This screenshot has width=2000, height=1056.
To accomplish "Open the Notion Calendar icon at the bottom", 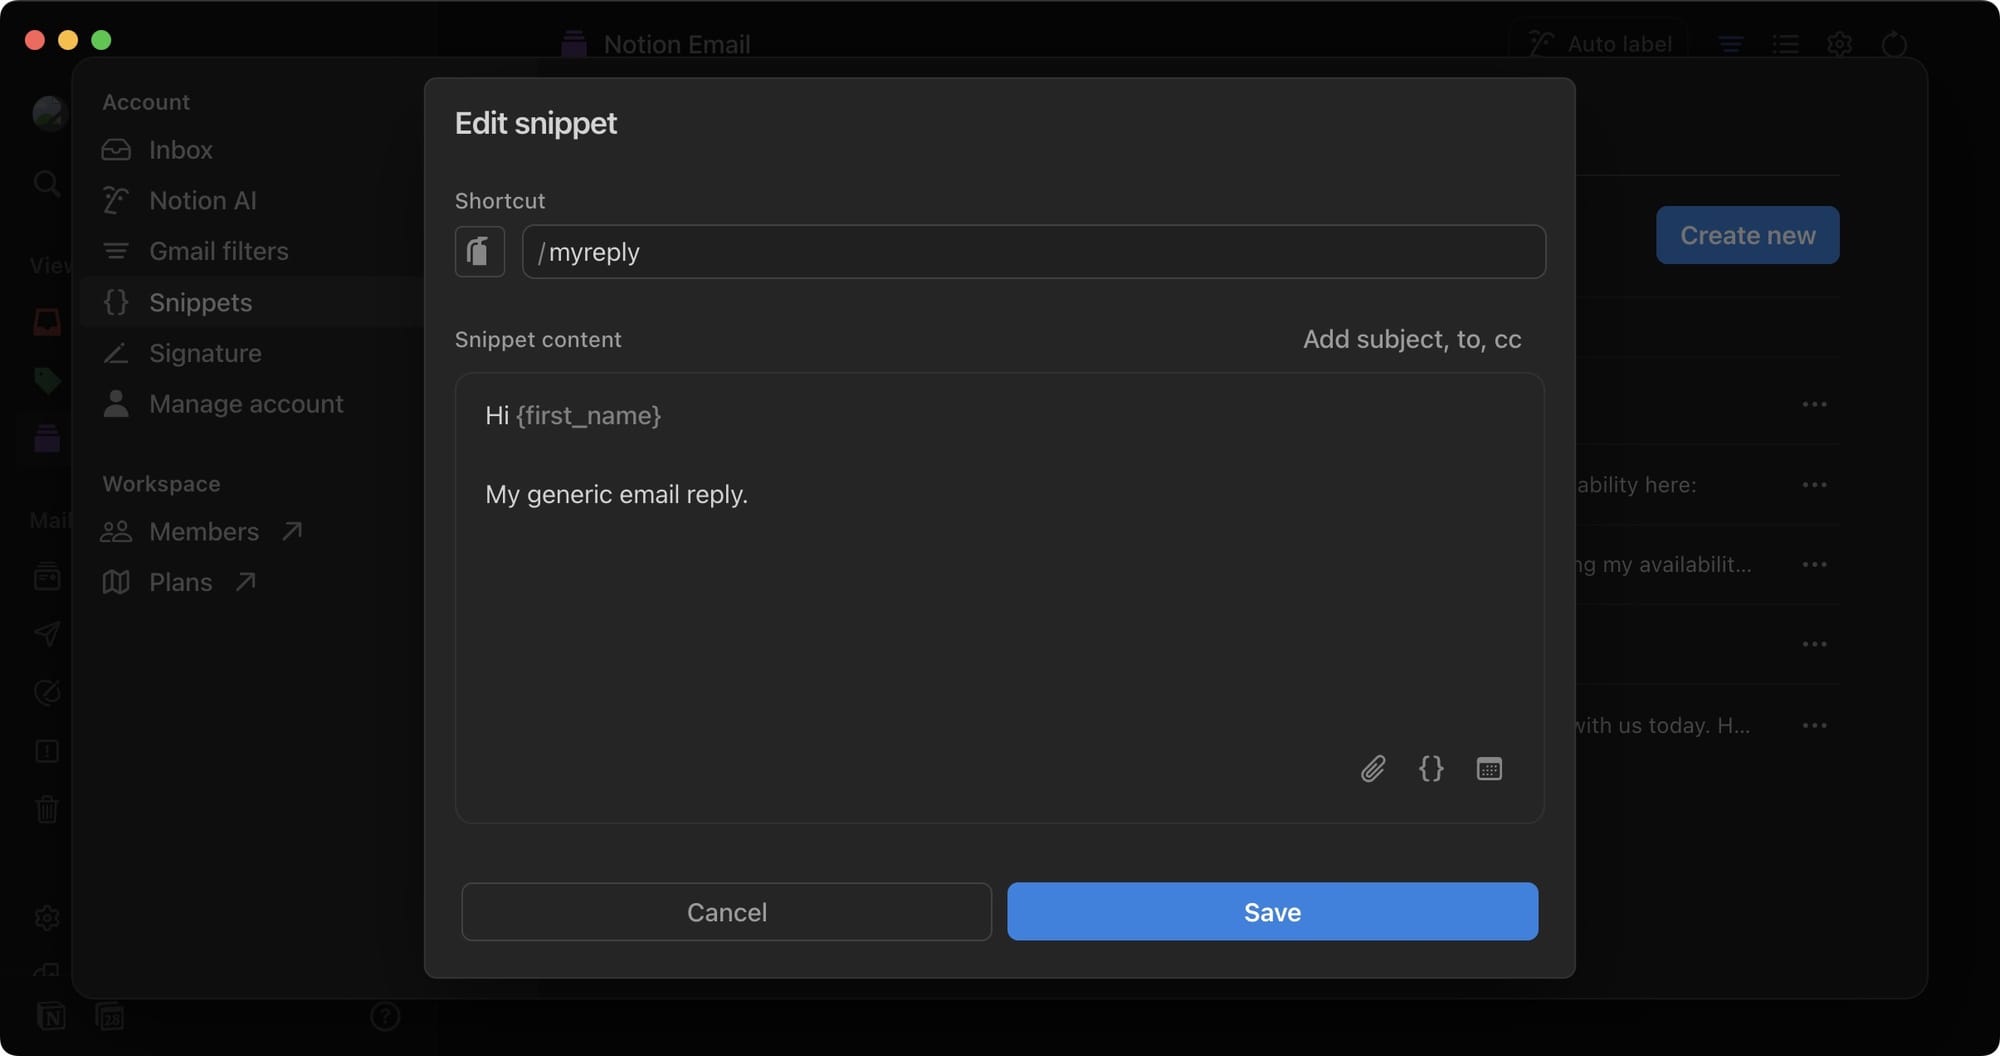I will pos(110,1017).
